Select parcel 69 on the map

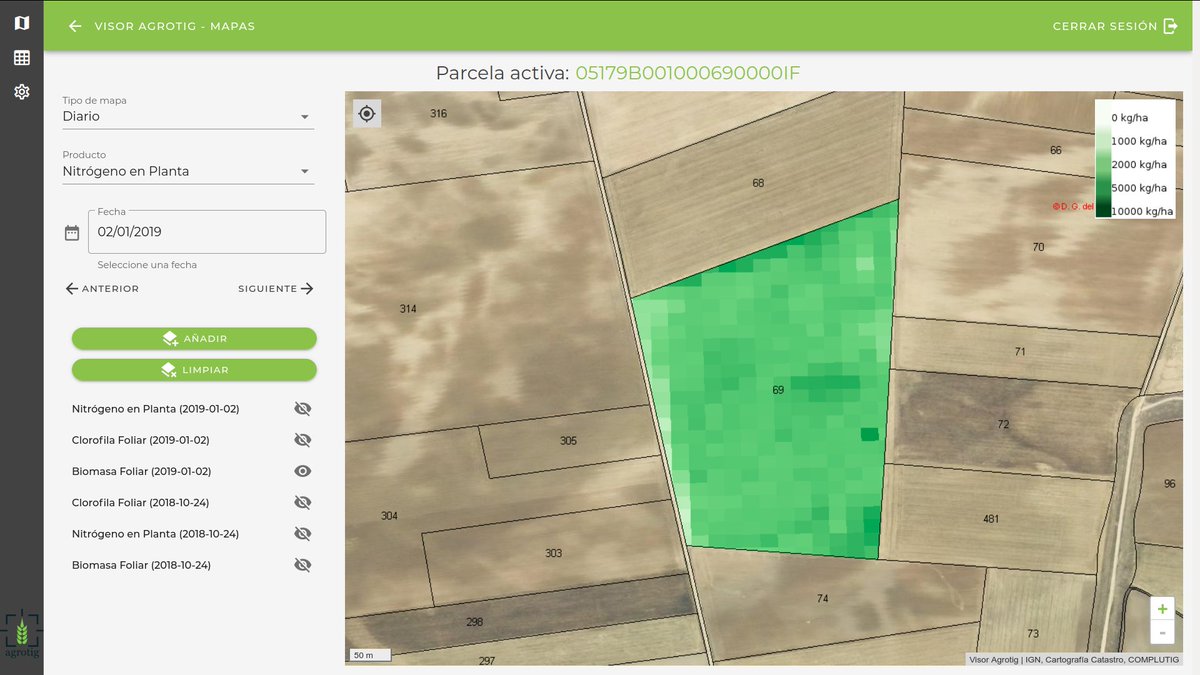(x=778, y=390)
